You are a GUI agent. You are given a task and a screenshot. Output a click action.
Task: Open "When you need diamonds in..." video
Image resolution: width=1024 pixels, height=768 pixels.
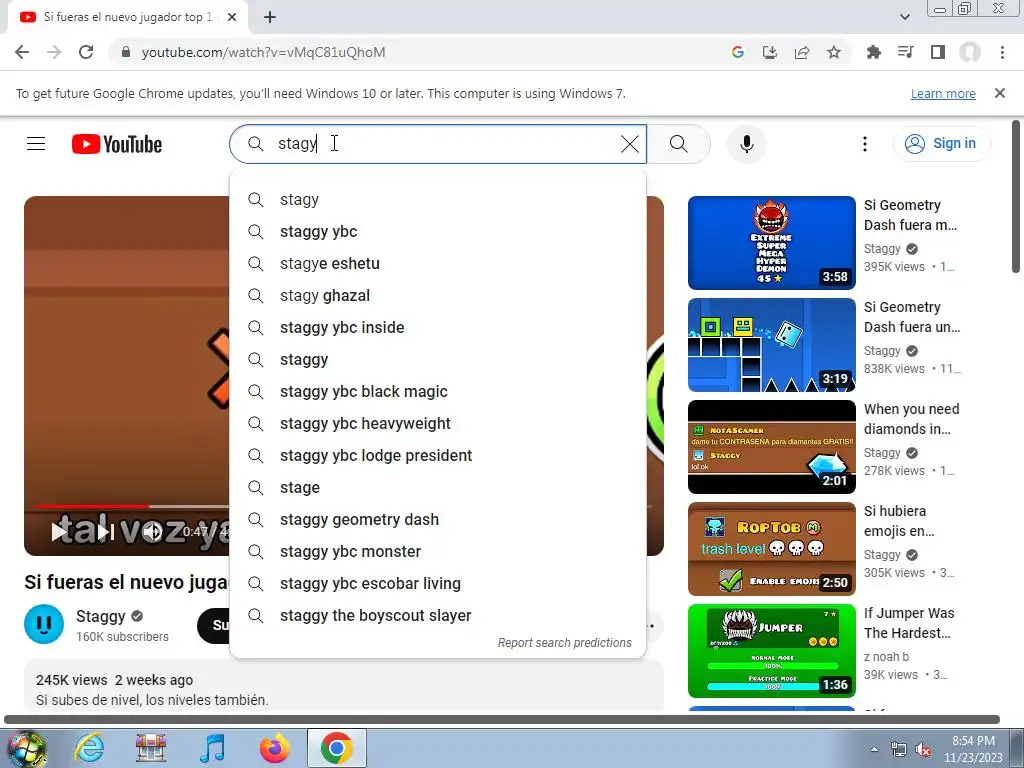coord(912,419)
